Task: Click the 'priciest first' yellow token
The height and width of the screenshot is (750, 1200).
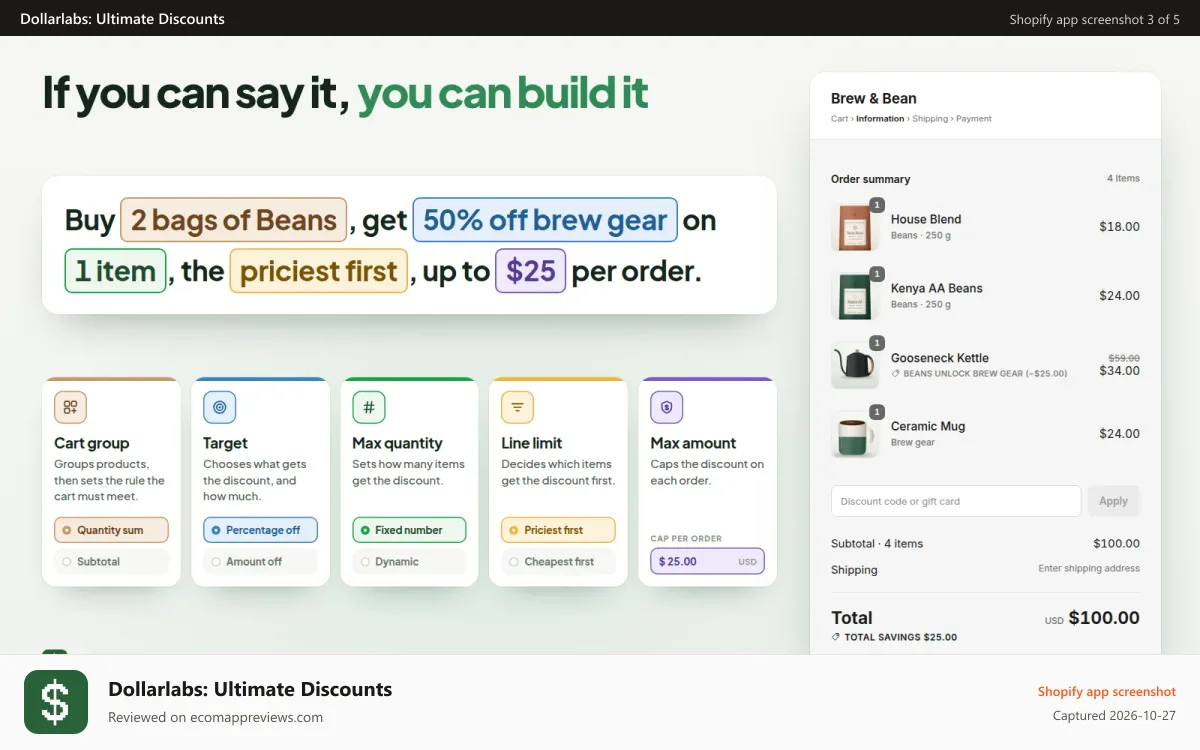Action: pos(319,271)
